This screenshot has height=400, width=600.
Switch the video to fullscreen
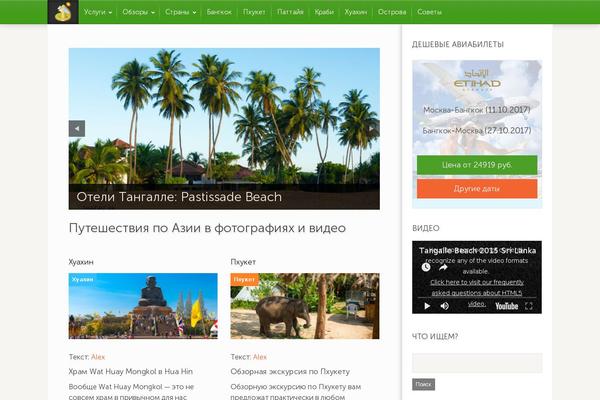pos(529,306)
